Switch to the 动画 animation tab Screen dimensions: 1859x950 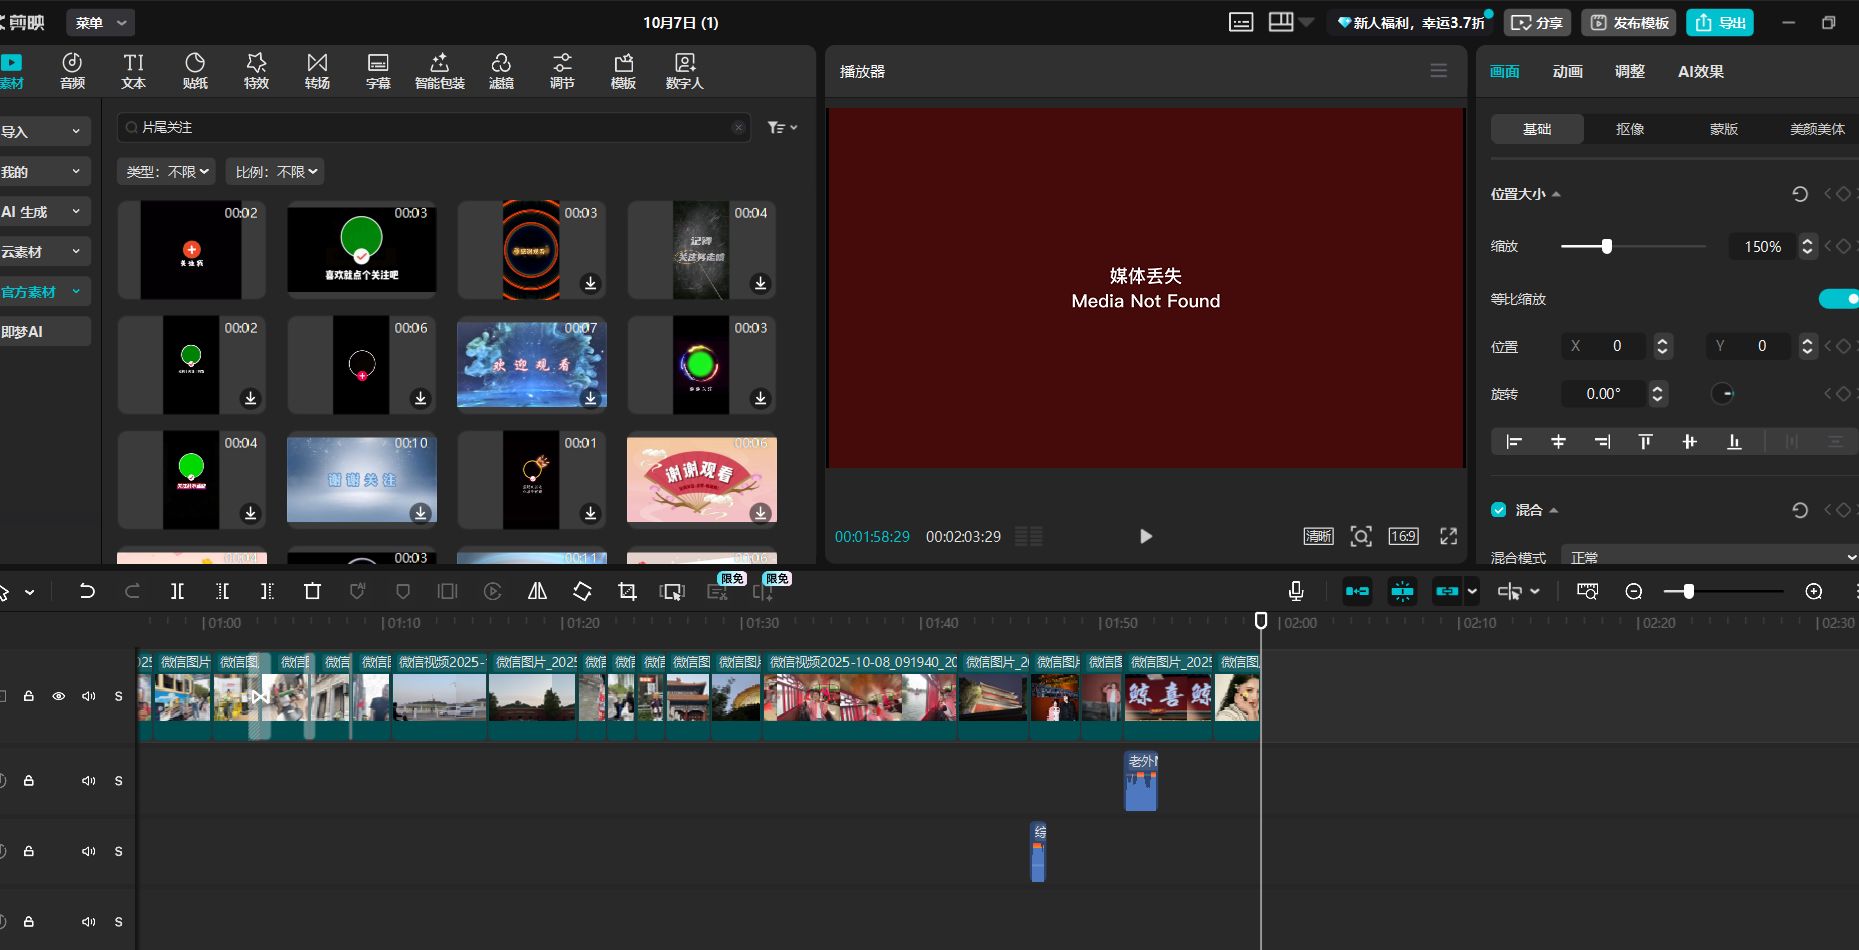[1567, 72]
